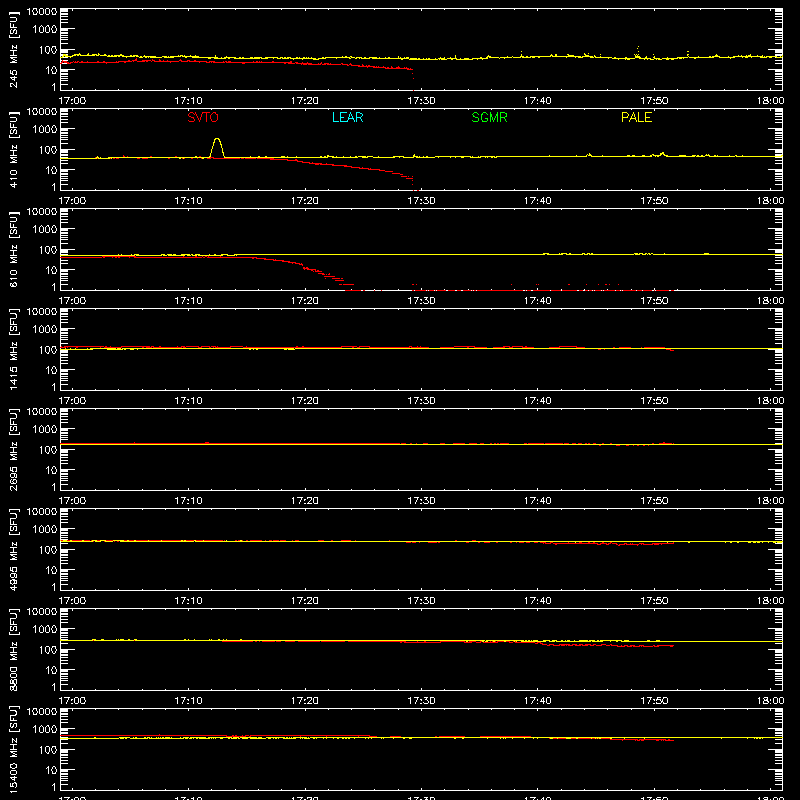Screen dimensions: 800x800
Task: Click the red SVTO station label
Action: pos(203,117)
